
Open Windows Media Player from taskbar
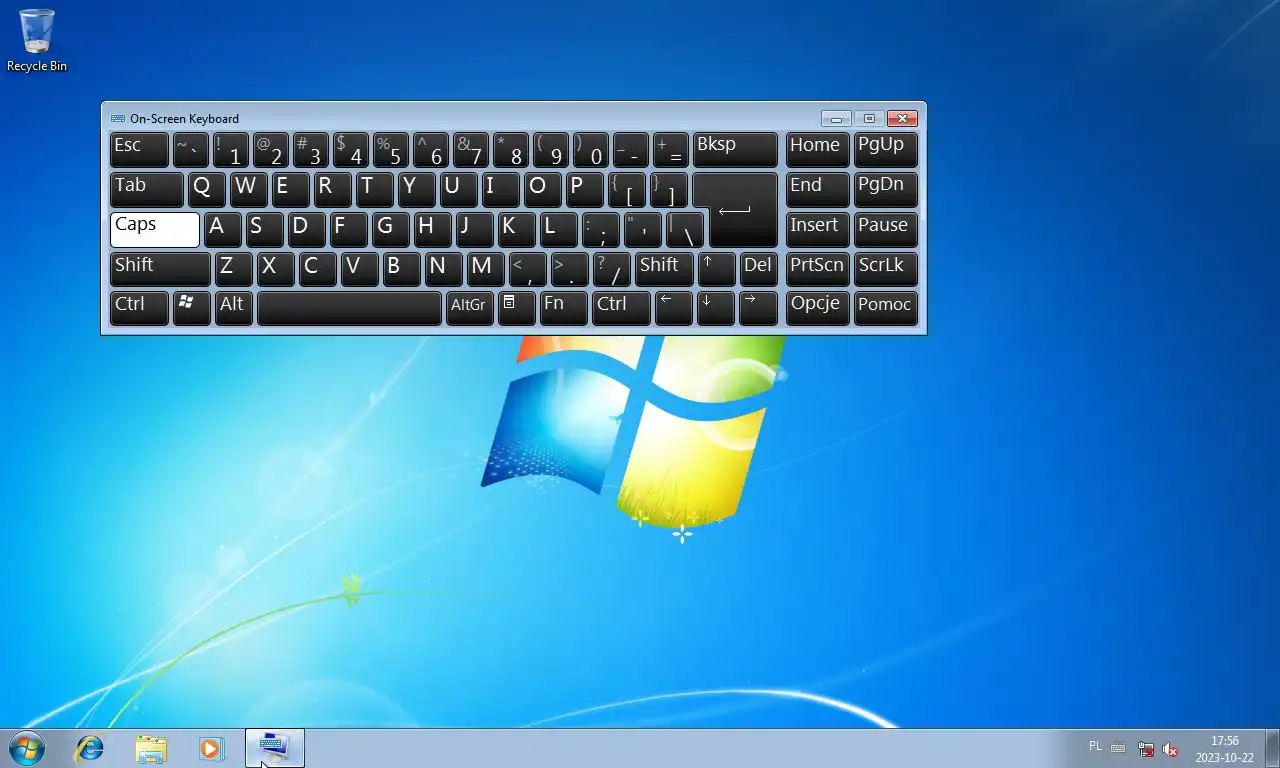tap(211, 748)
